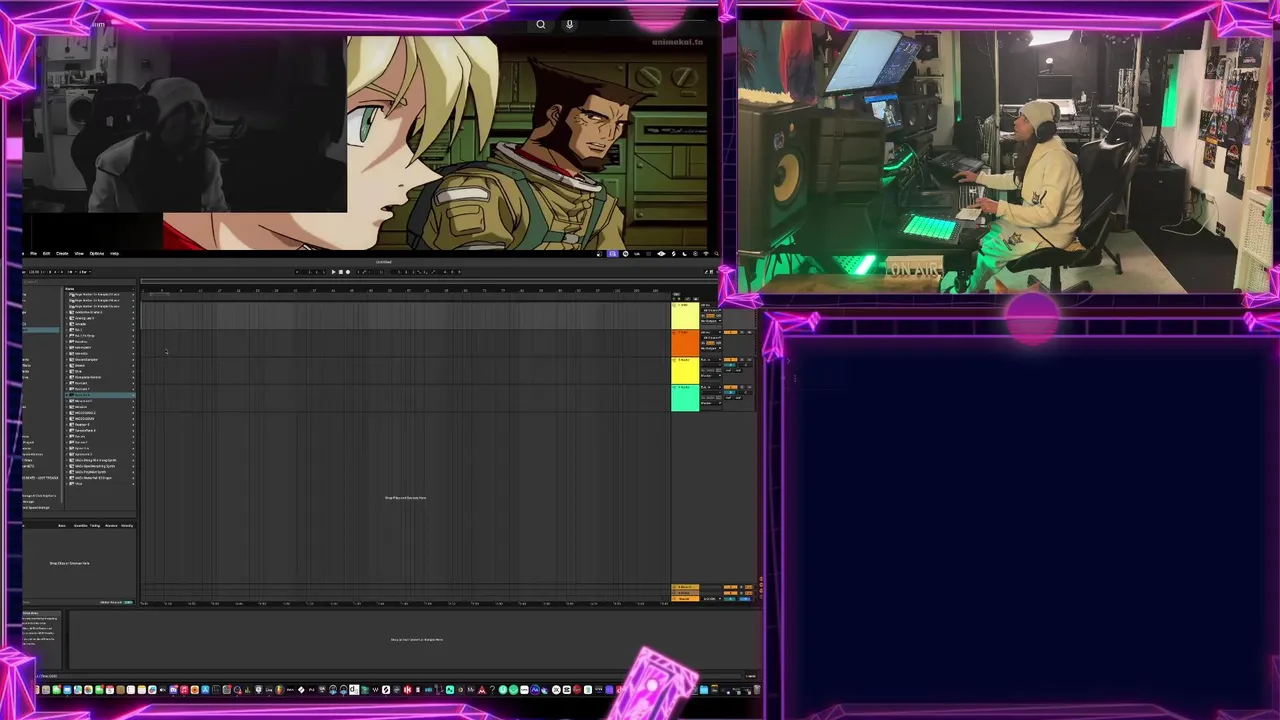The image size is (1280, 720).
Task: Open the File menu in Ableton
Action: pos(33,254)
